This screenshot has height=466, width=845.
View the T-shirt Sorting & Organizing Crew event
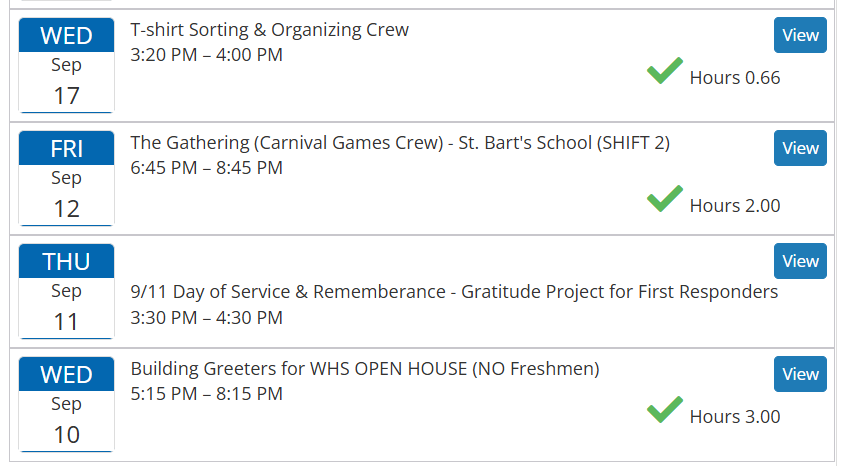pyautogui.click(x=800, y=35)
